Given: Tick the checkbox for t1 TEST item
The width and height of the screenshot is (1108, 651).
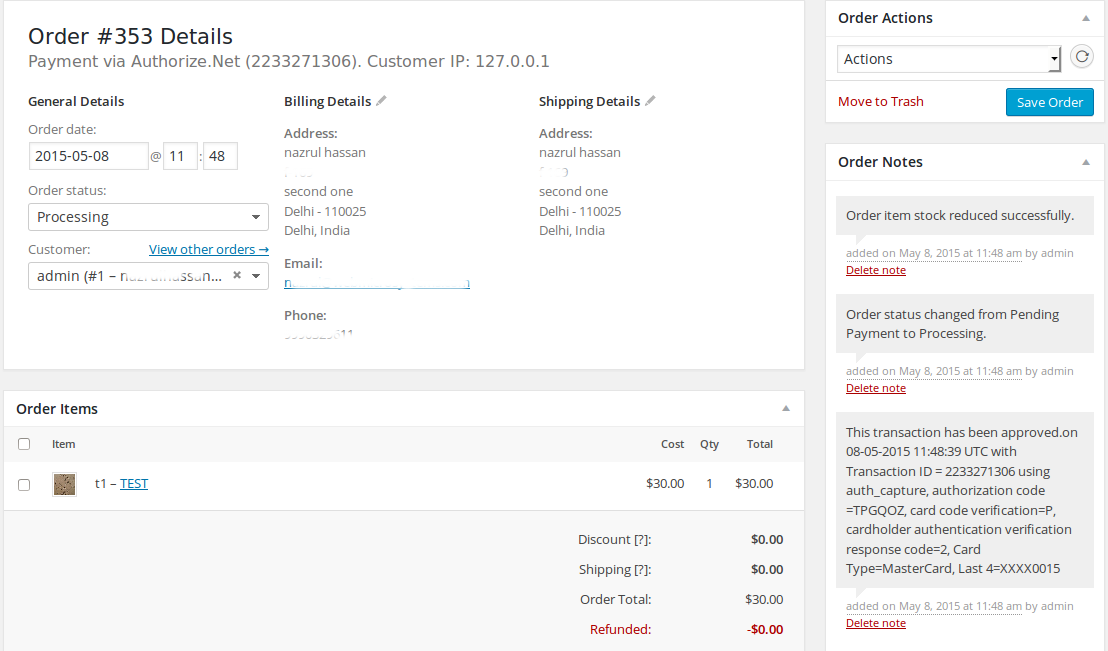Looking at the screenshot, I should pos(24,485).
